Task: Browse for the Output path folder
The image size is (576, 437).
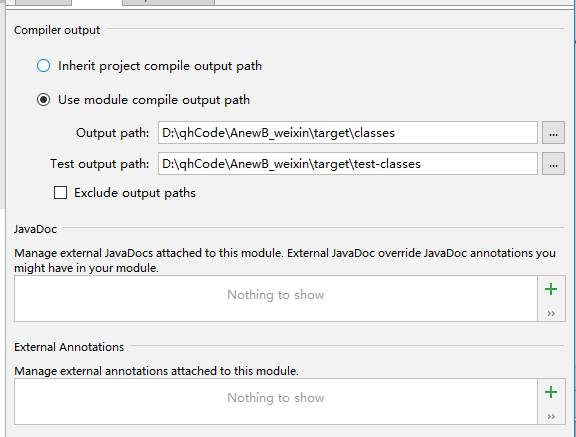Action: pyautogui.click(x=553, y=133)
